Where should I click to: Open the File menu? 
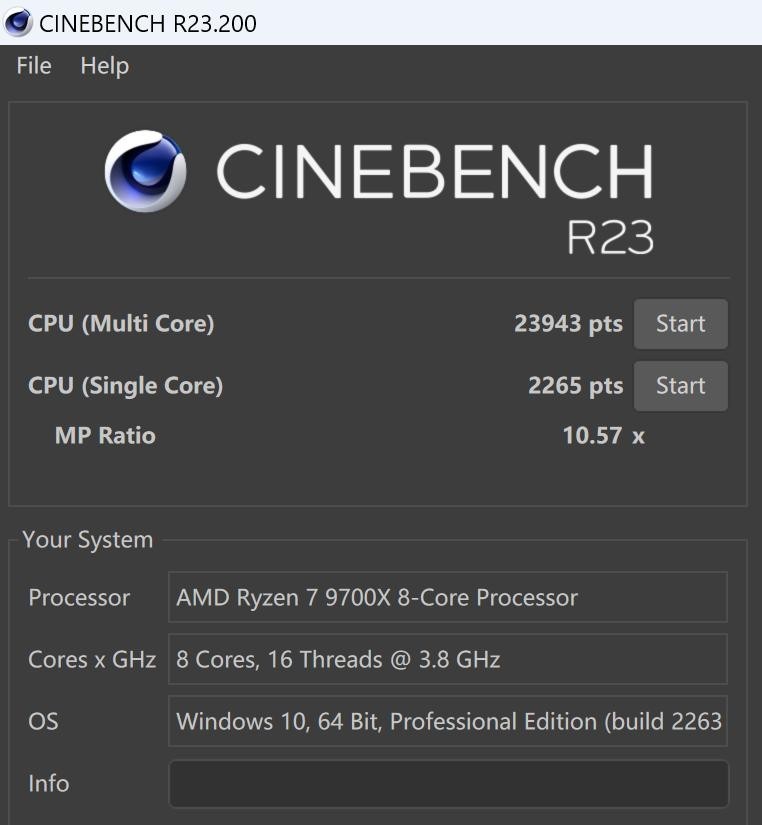(x=34, y=66)
